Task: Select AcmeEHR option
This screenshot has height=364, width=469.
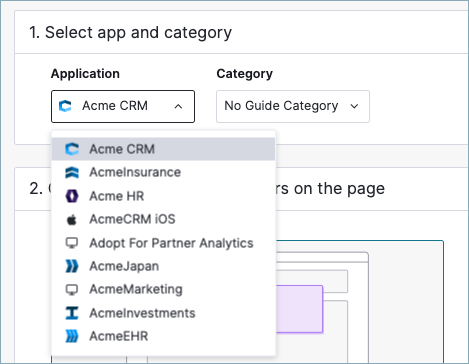Action: (x=163, y=336)
